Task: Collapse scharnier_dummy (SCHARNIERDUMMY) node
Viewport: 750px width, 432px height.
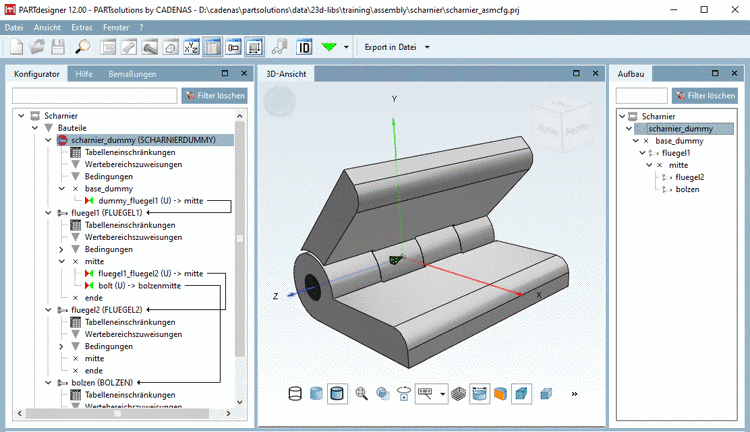Action: [x=48, y=140]
